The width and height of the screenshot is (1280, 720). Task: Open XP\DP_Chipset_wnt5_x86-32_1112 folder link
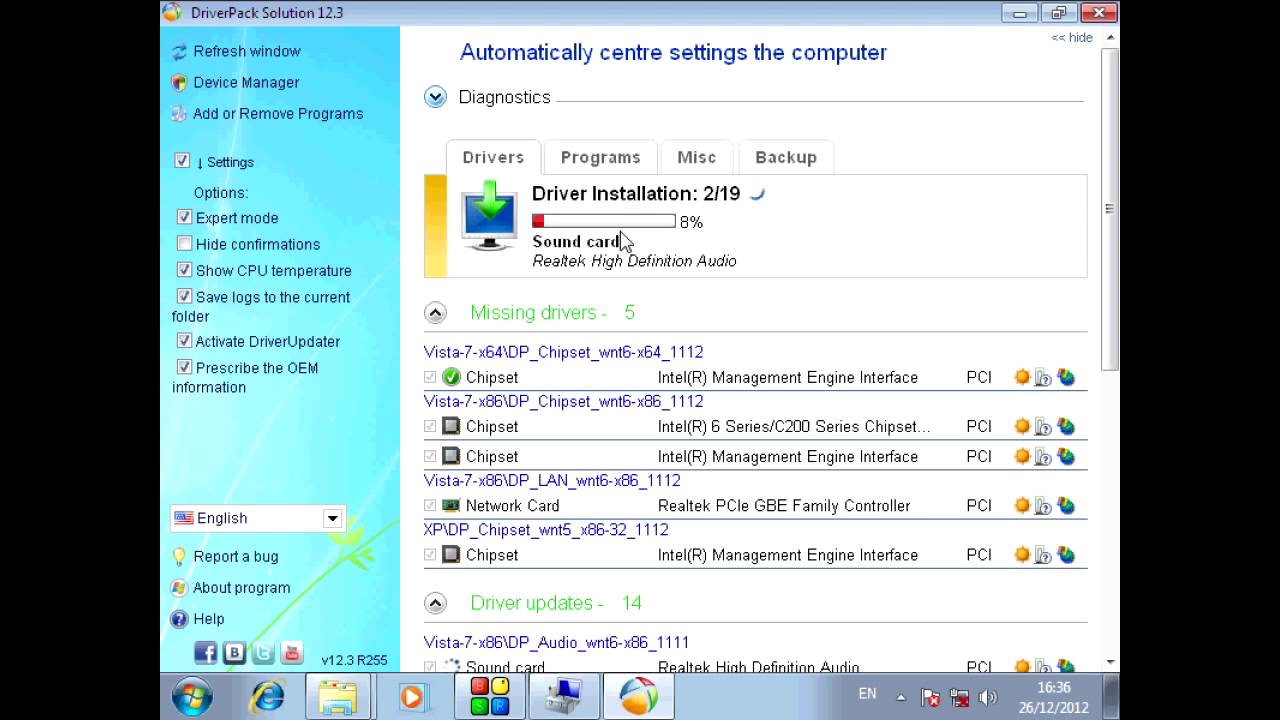[x=546, y=529]
